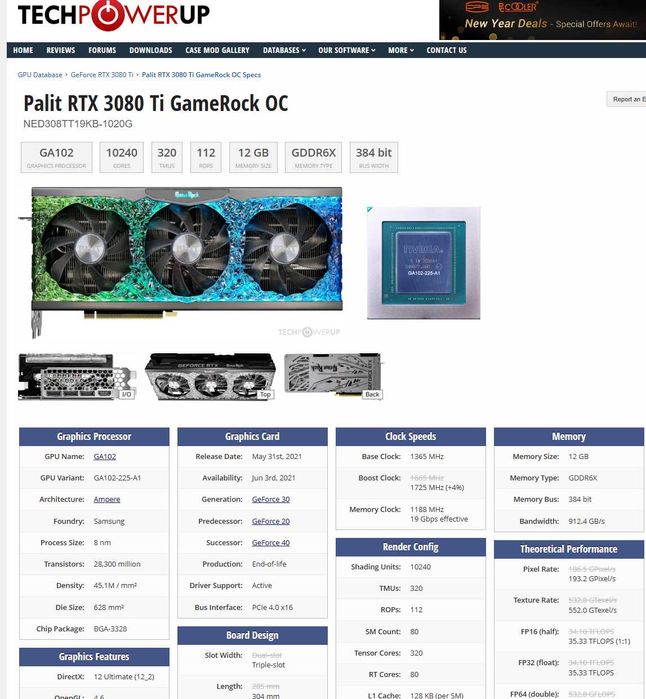Open the REVIEWS menu item
The image size is (646, 699).
(x=61, y=50)
